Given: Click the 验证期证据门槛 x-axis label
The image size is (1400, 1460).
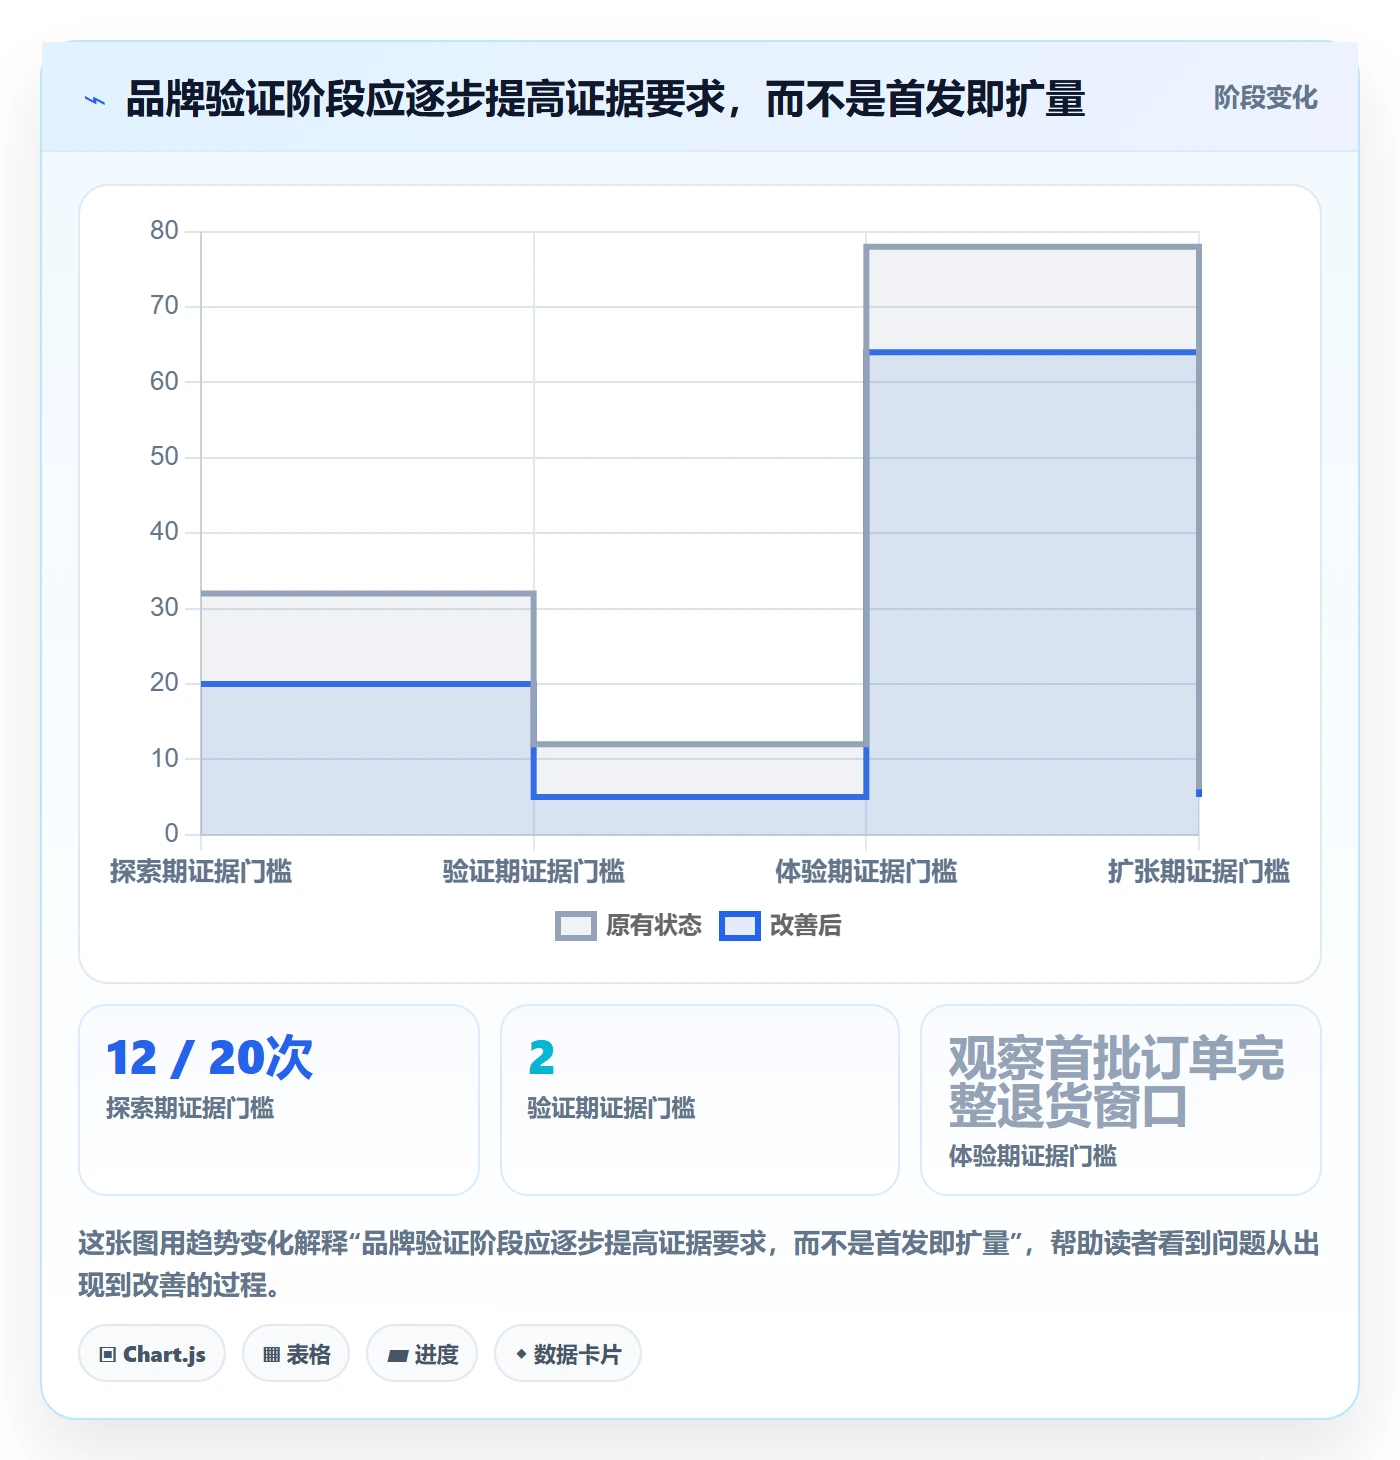Looking at the screenshot, I should click(x=534, y=872).
